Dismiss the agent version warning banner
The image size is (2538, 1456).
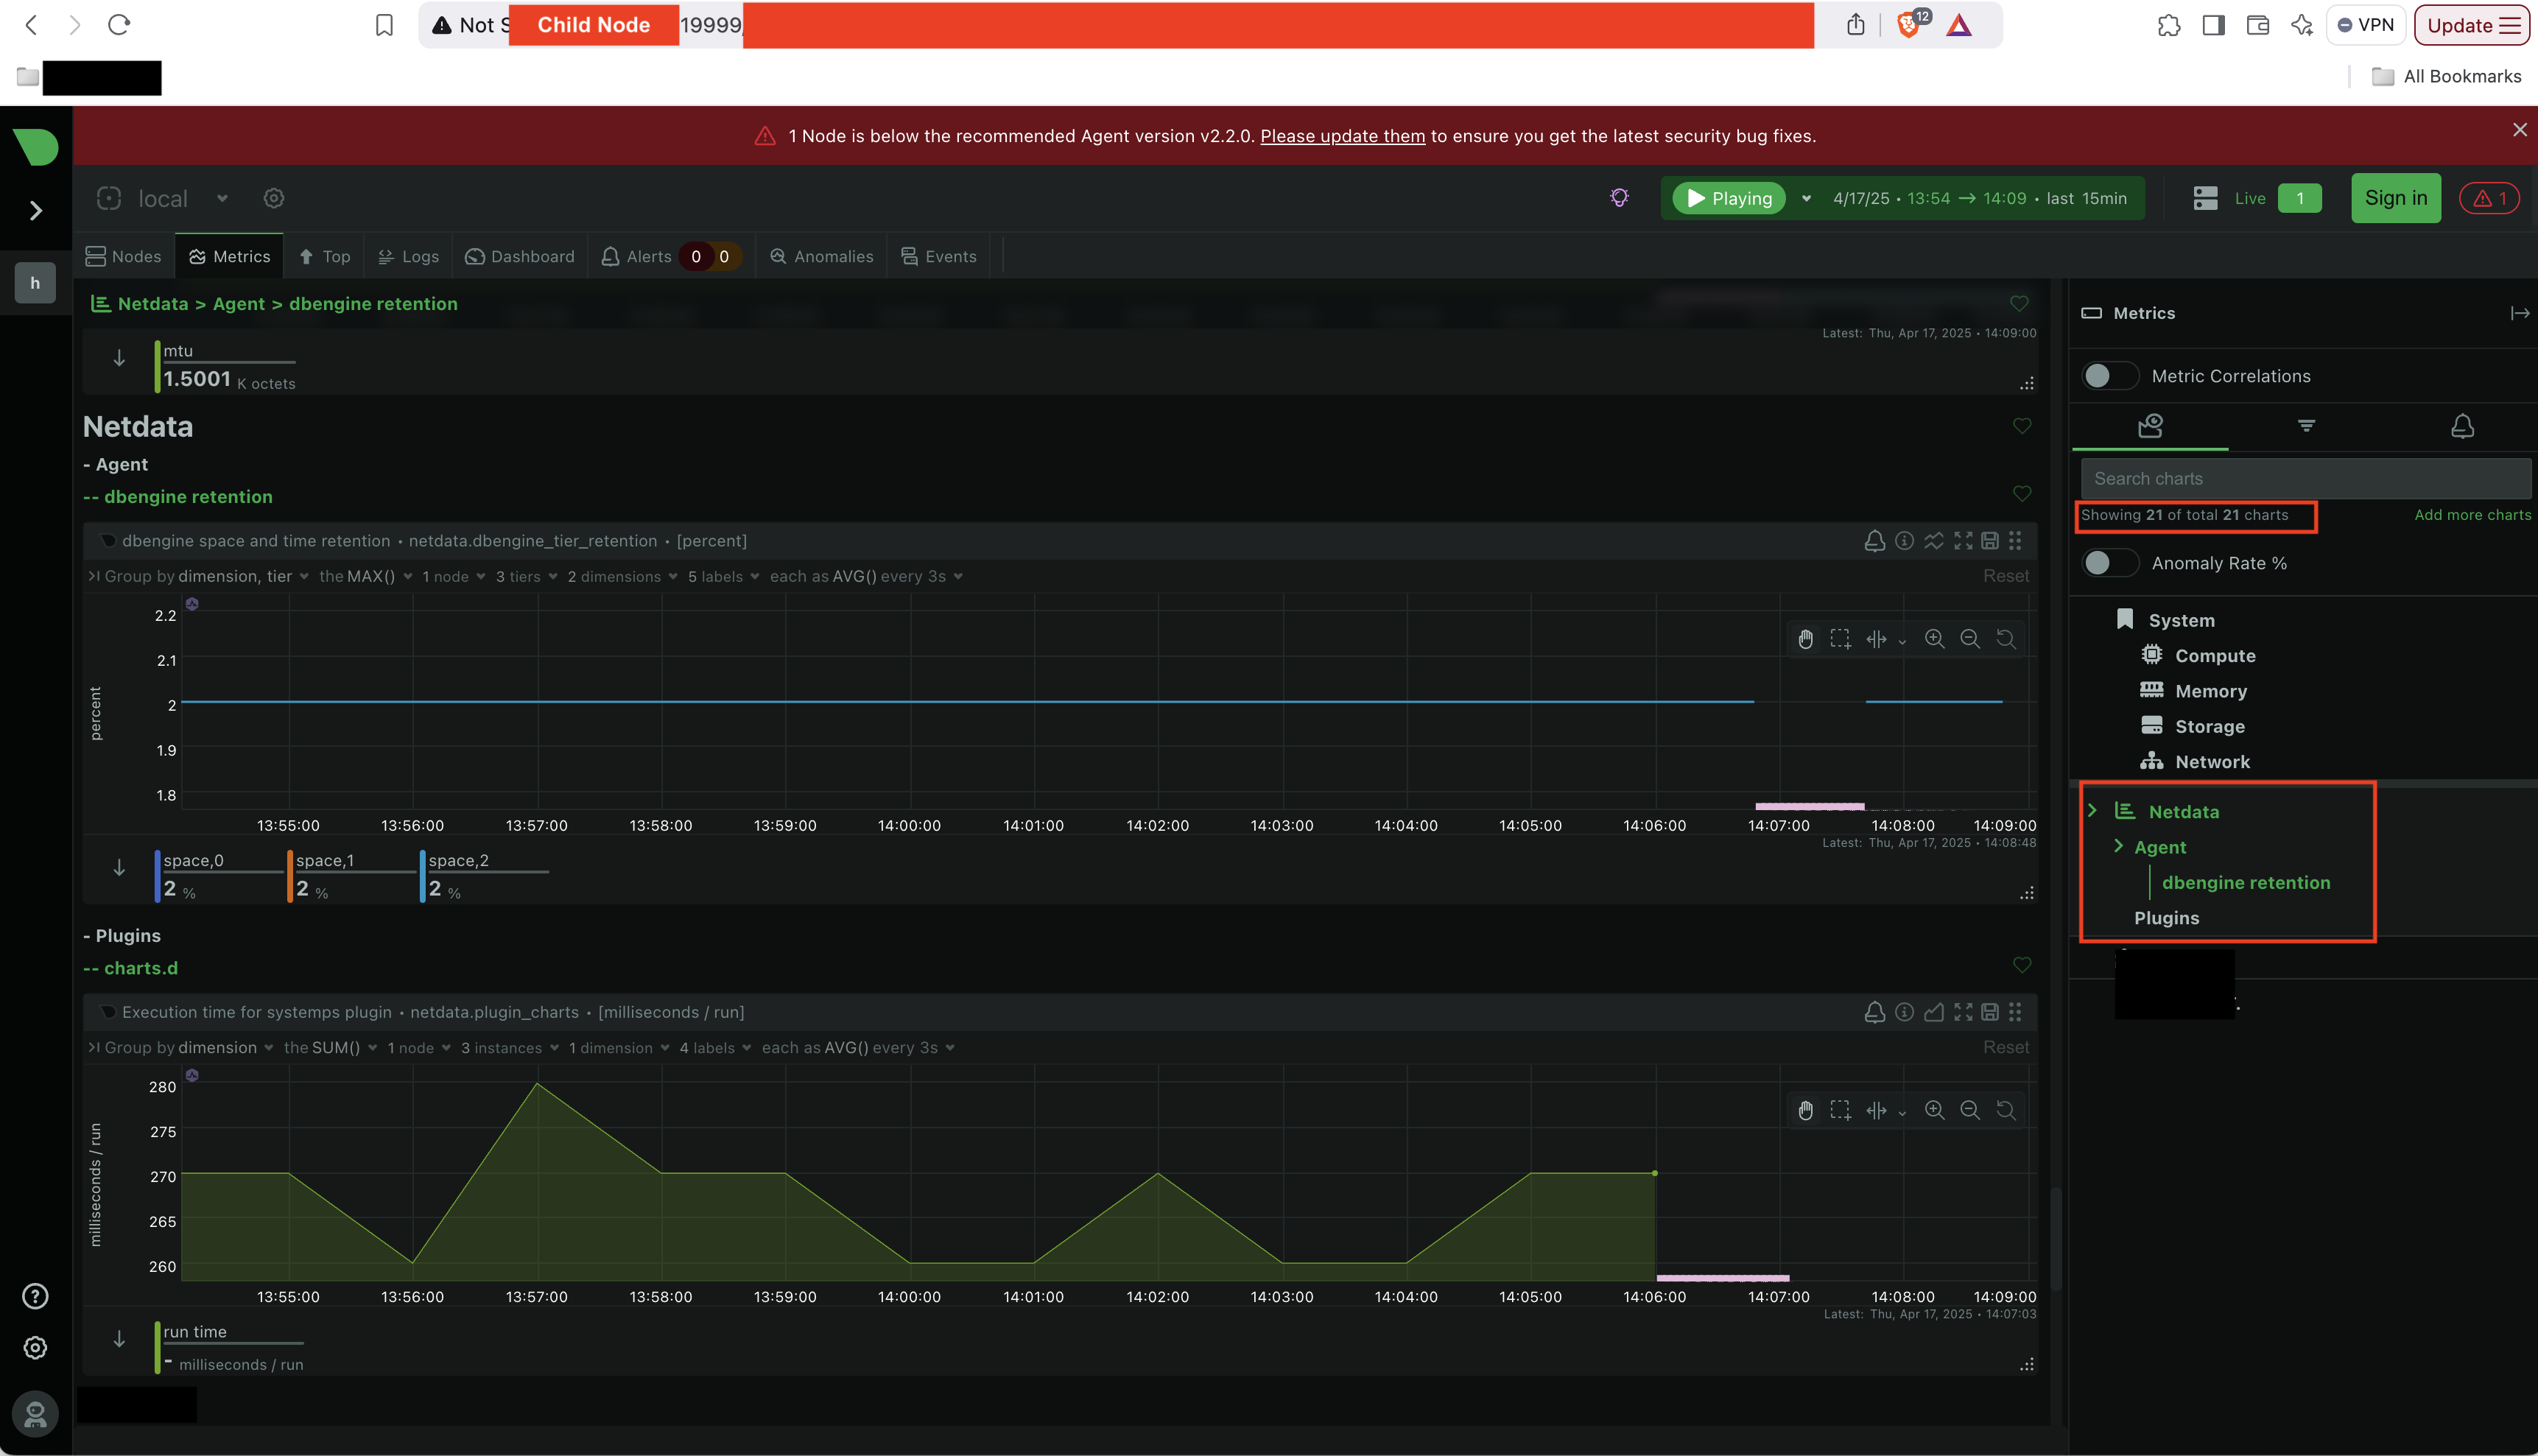pos(2519,130)
